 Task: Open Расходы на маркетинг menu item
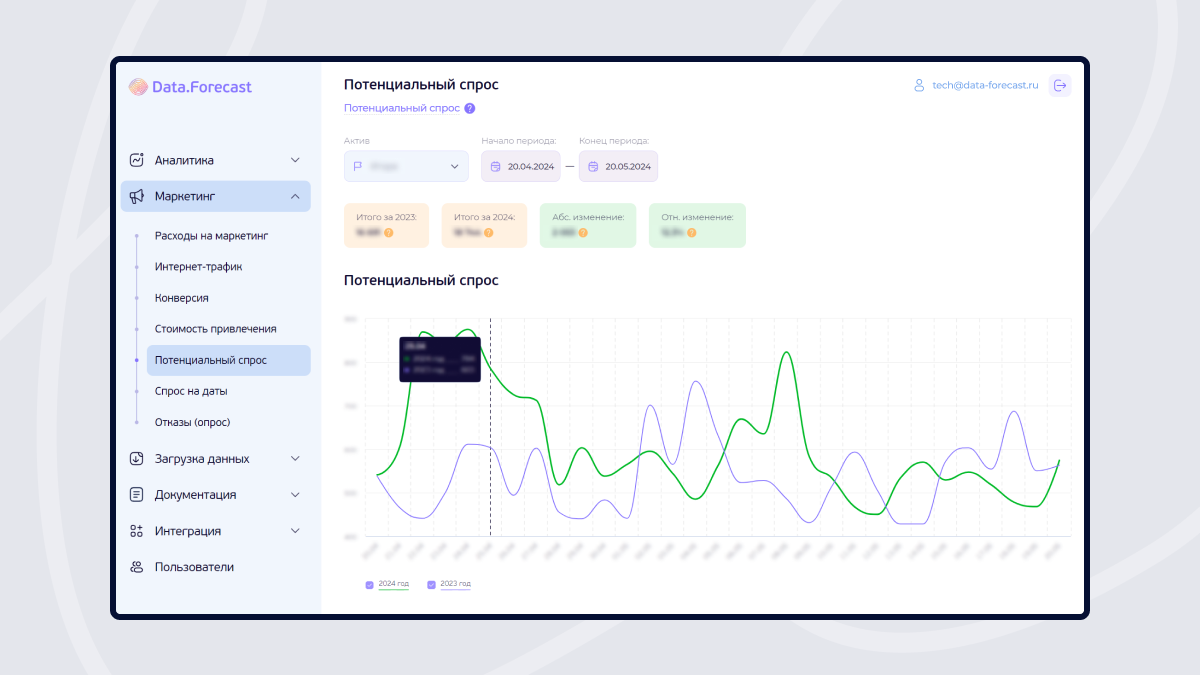[211, 236]
